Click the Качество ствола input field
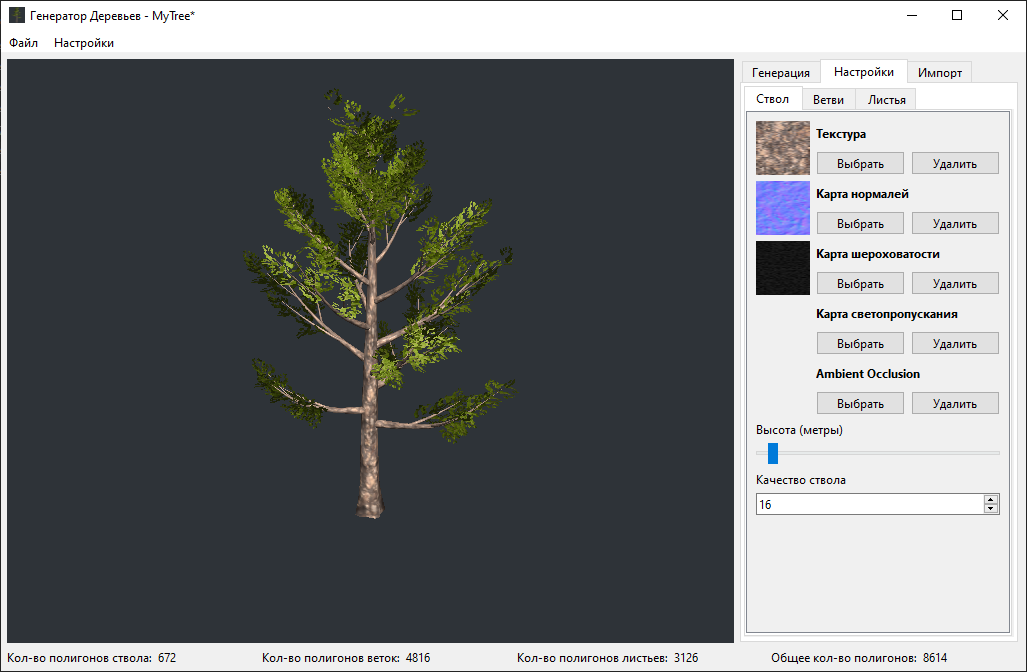The width and height of the screenshot is (1027, 672). point(870,504)
